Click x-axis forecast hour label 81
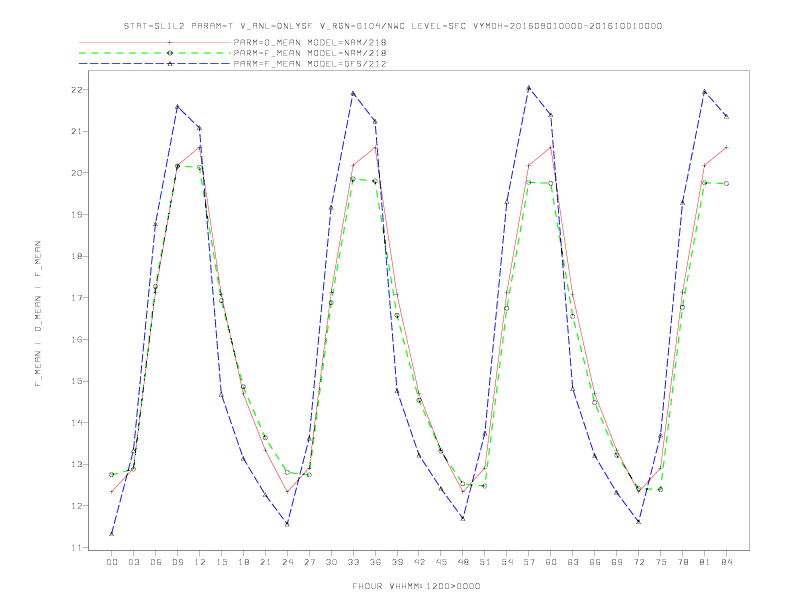The image size is (792, 612). pyautogui.click(x=705, y=562)
